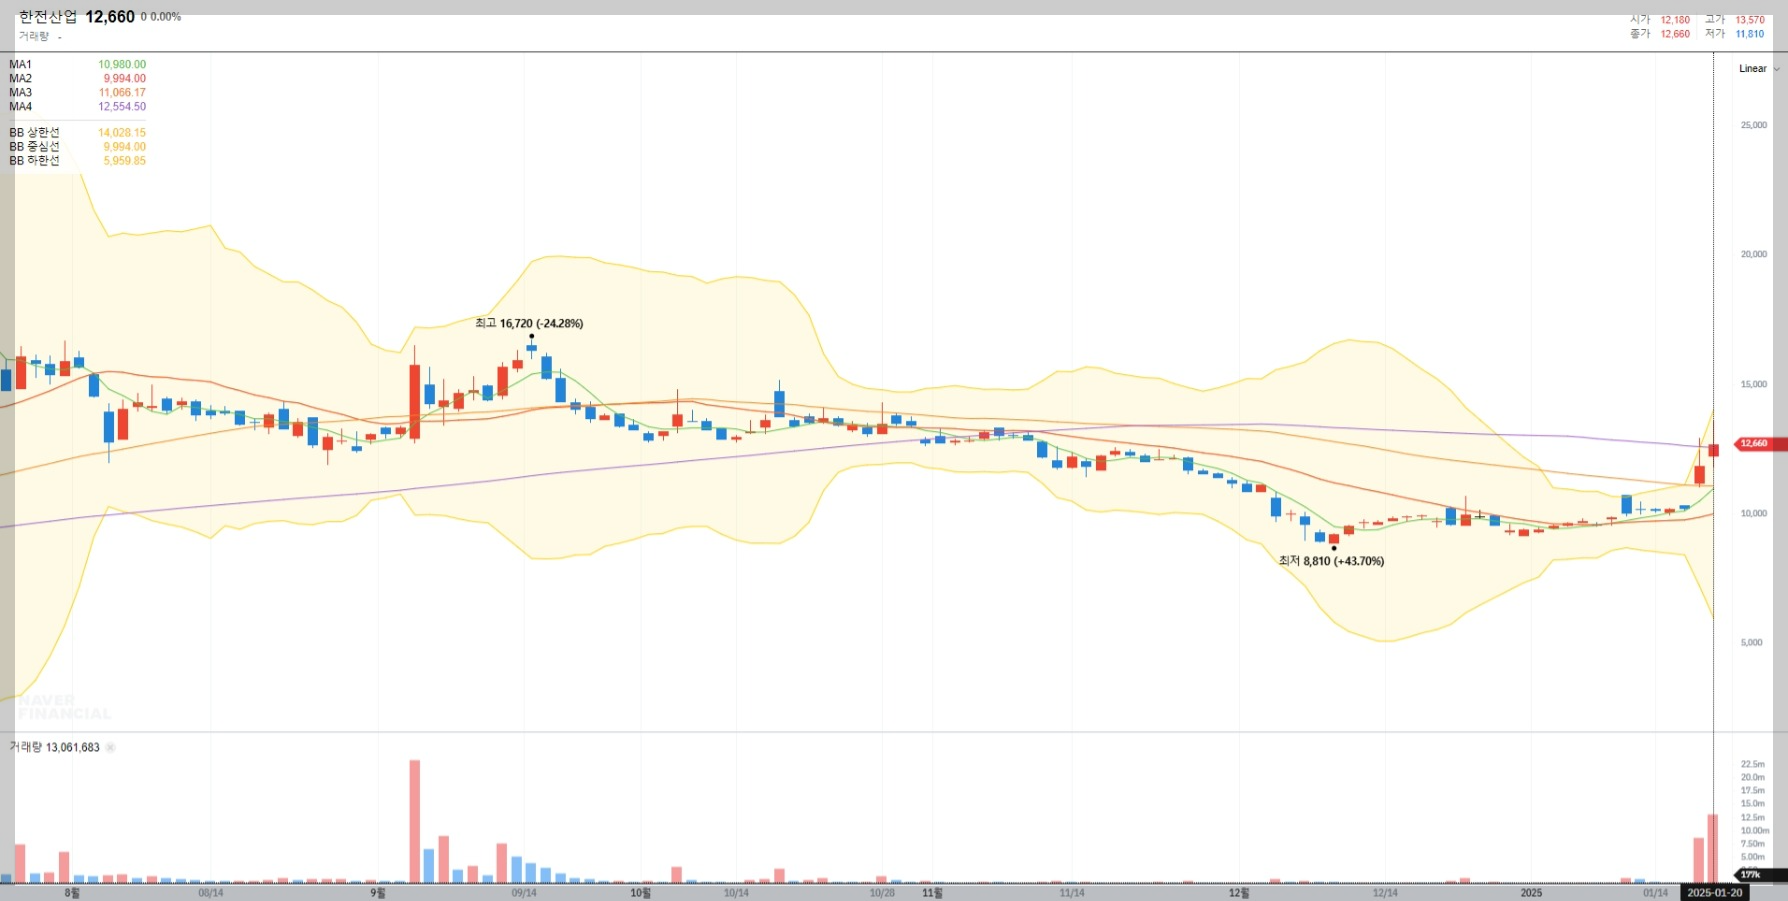
Task: Click the MA1 value 10,980.00
Action: point(122,64)
